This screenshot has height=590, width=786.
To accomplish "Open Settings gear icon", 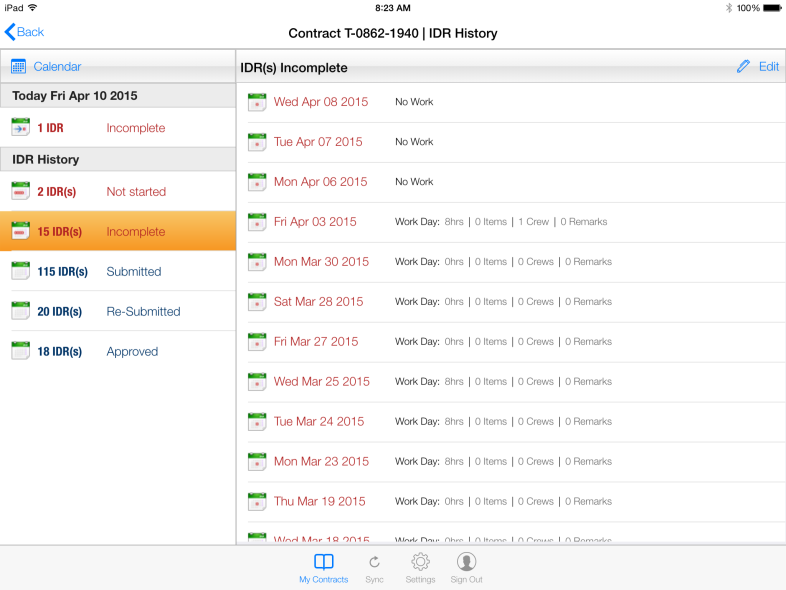I will pos(420,562).
